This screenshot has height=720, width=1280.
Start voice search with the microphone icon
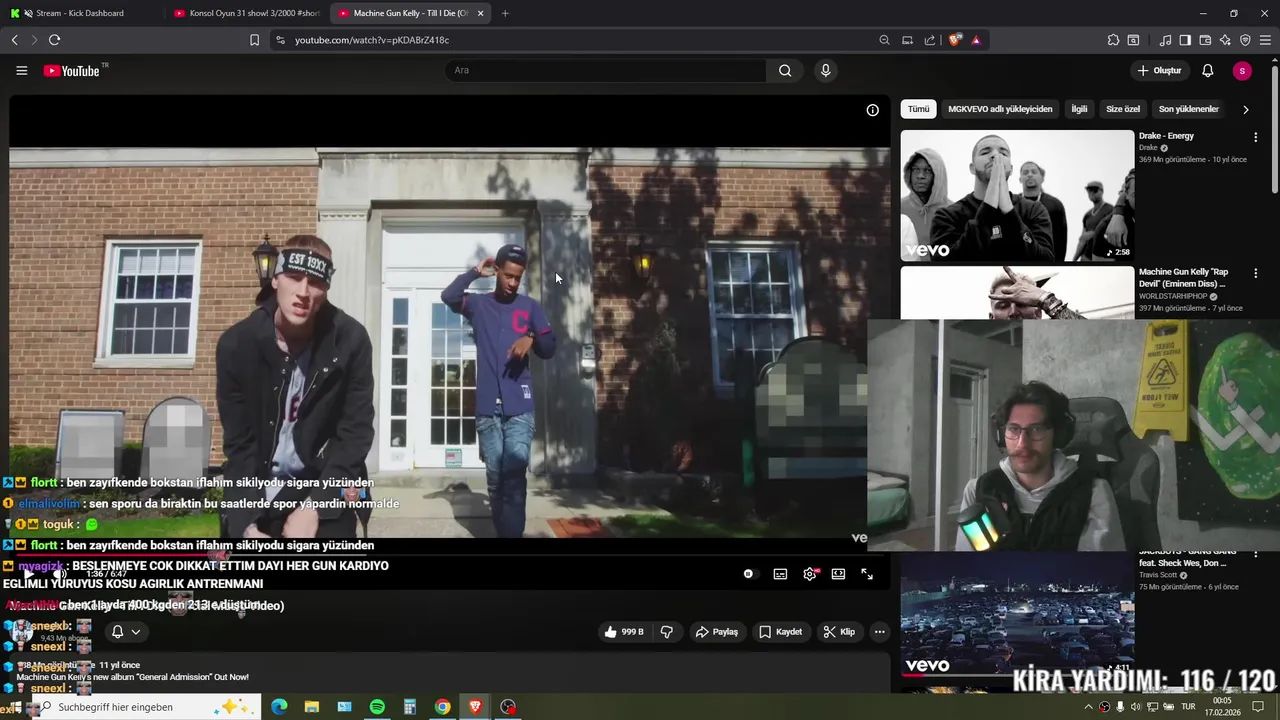click(825, 70)
